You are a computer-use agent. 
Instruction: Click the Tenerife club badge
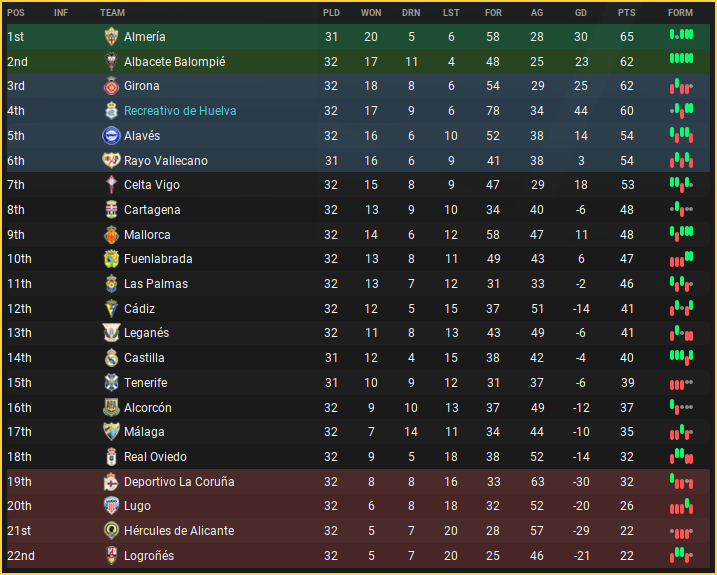[x=111, y=383]
